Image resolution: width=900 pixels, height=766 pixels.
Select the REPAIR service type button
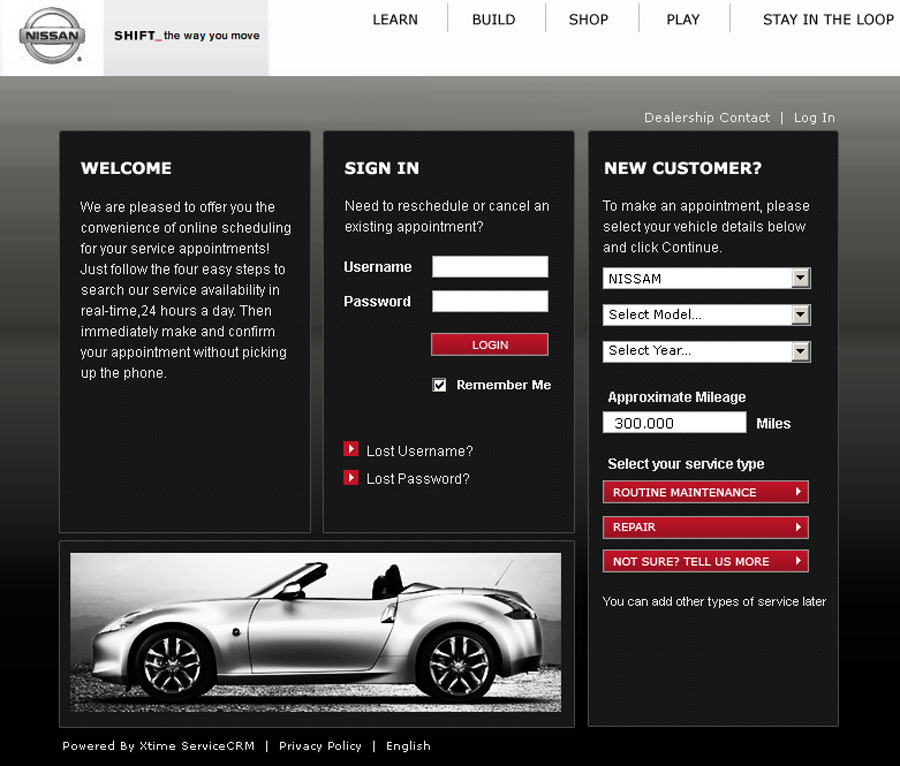tap(705, 527)
